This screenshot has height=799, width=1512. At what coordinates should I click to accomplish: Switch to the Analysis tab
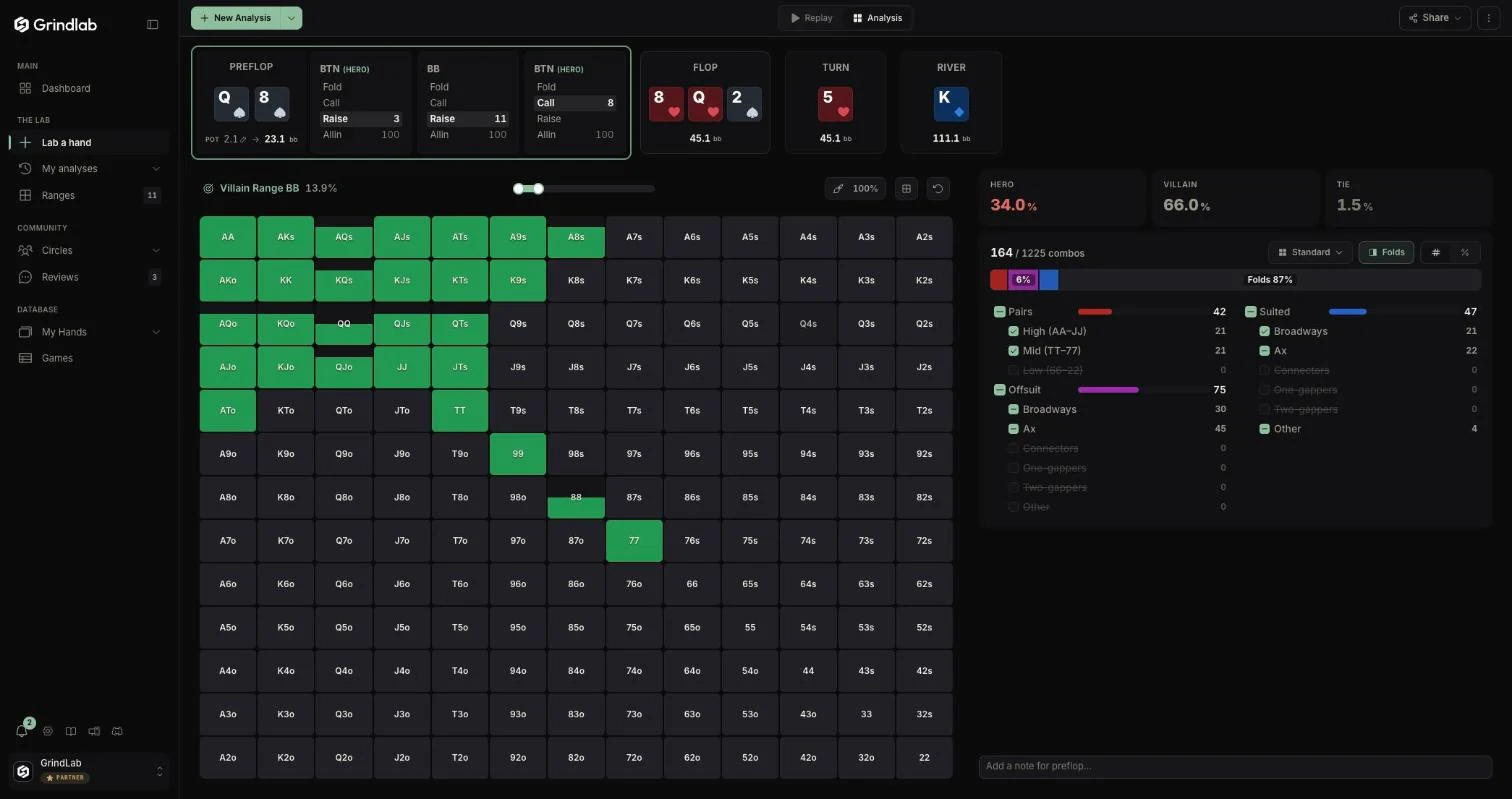[x=877, y=18]
